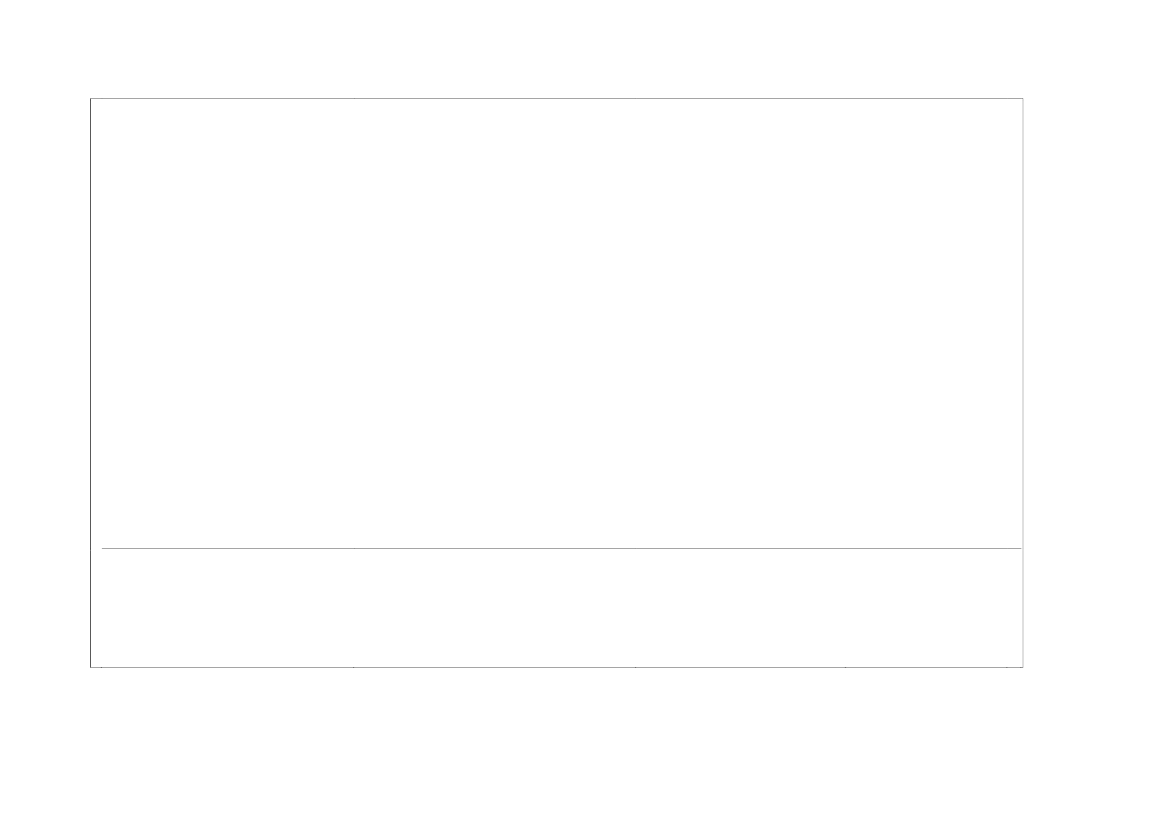Click the bottom-right corner of the frame

click(x=1023, y=667)
